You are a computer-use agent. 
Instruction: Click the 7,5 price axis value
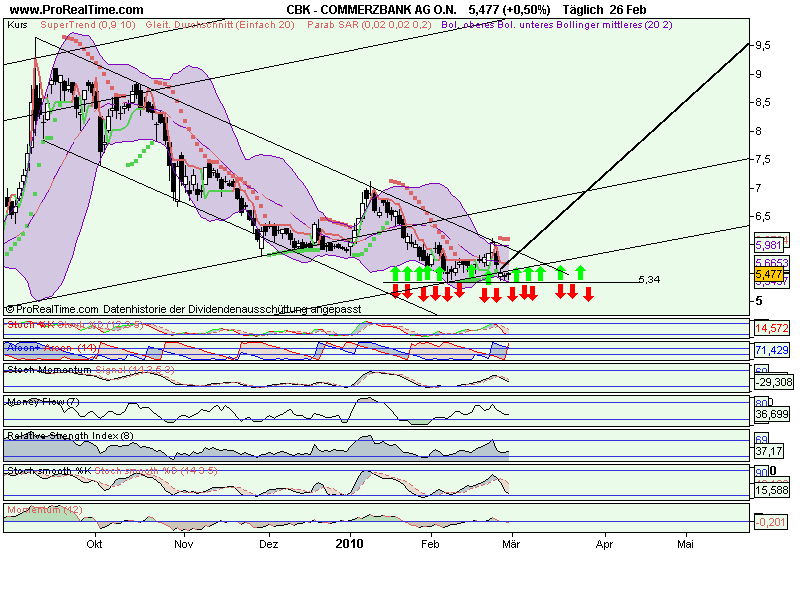click(x=763, y=160)
